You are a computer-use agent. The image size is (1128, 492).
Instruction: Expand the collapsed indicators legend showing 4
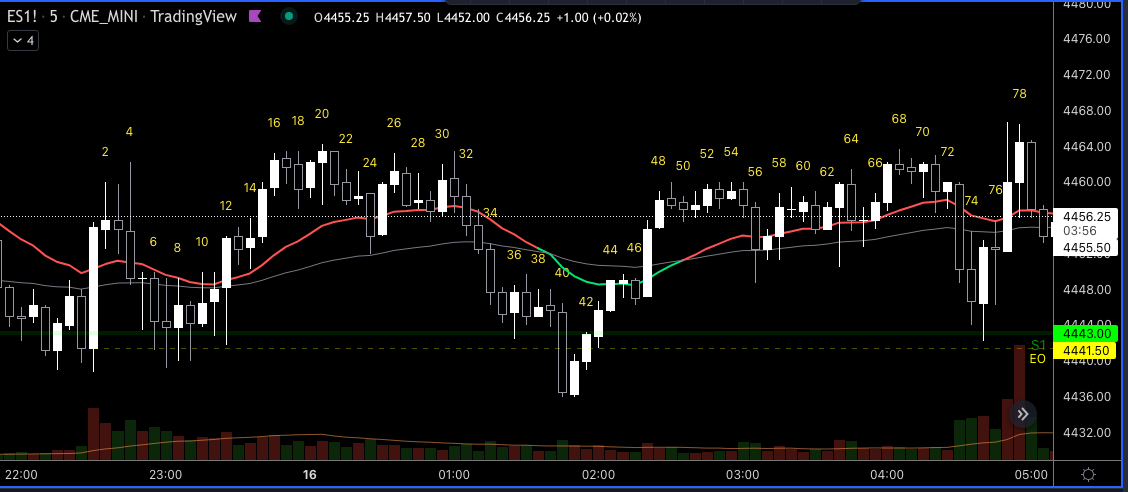pyautogui.click(x=23, y=41)
